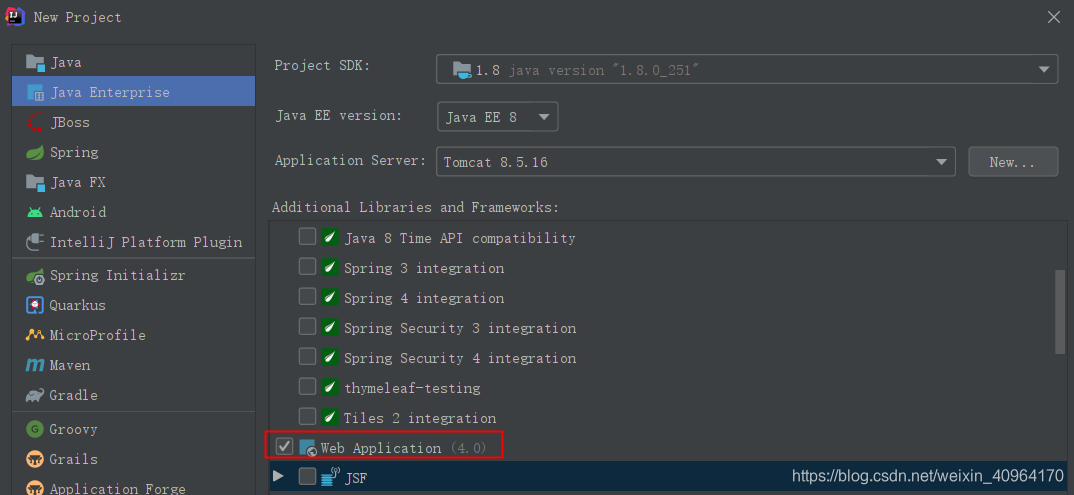The image size is (1074, 495).
Task: Open the Application Server Tomcat dropdown
Action: pos(695,162)
